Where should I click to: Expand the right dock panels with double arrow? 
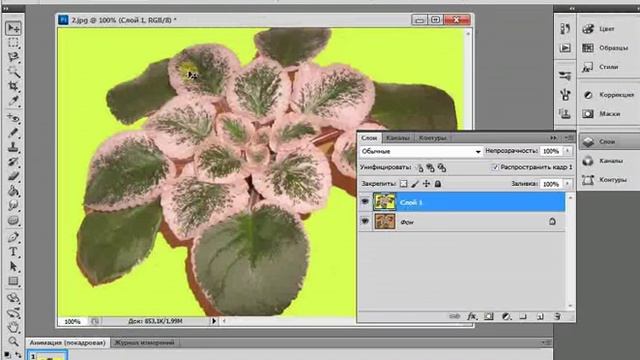click(572, 9)
